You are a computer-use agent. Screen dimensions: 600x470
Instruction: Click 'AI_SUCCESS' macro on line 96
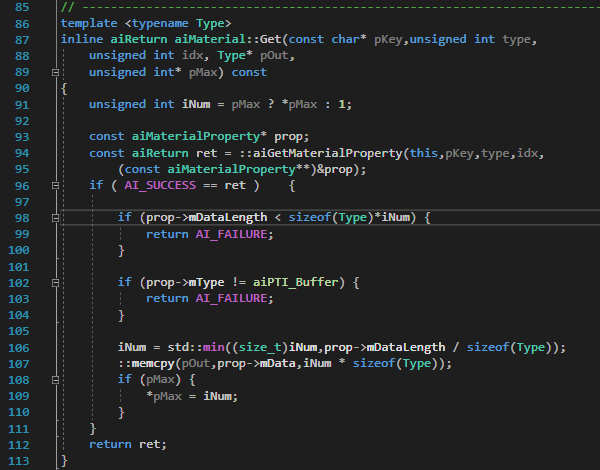[x=160, y=186]
